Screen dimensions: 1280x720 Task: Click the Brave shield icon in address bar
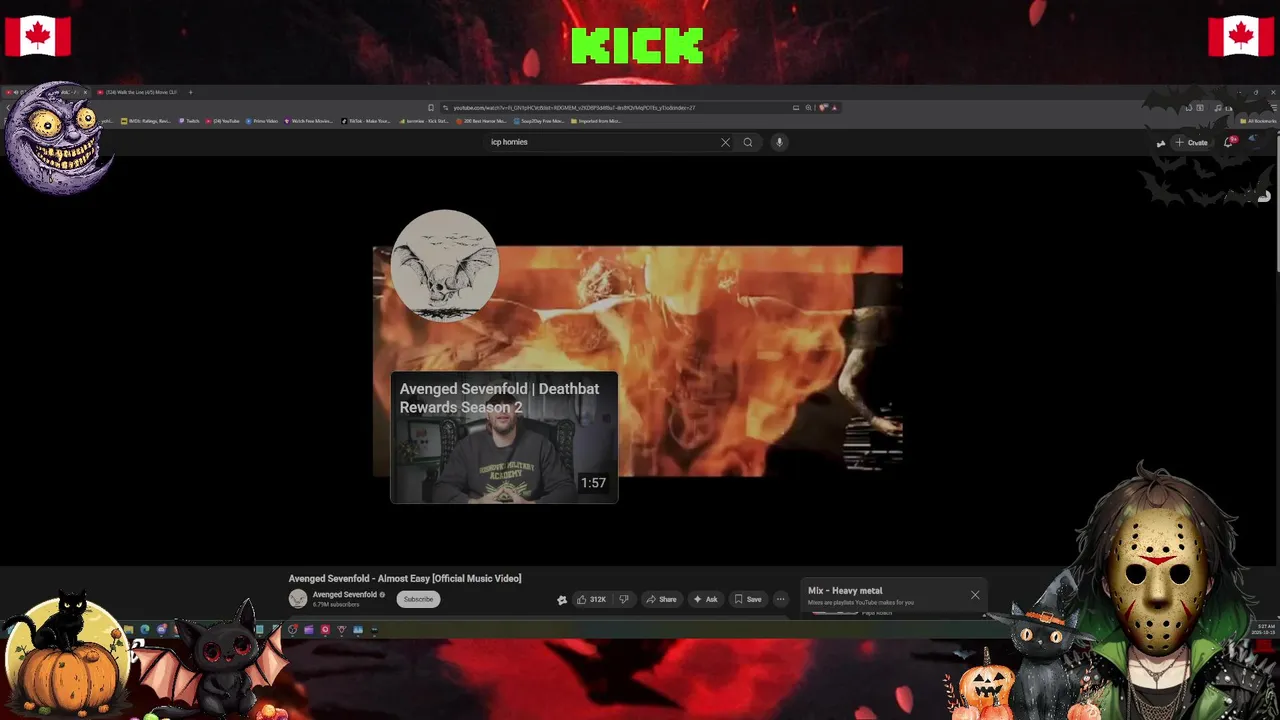tap(823, 108)
